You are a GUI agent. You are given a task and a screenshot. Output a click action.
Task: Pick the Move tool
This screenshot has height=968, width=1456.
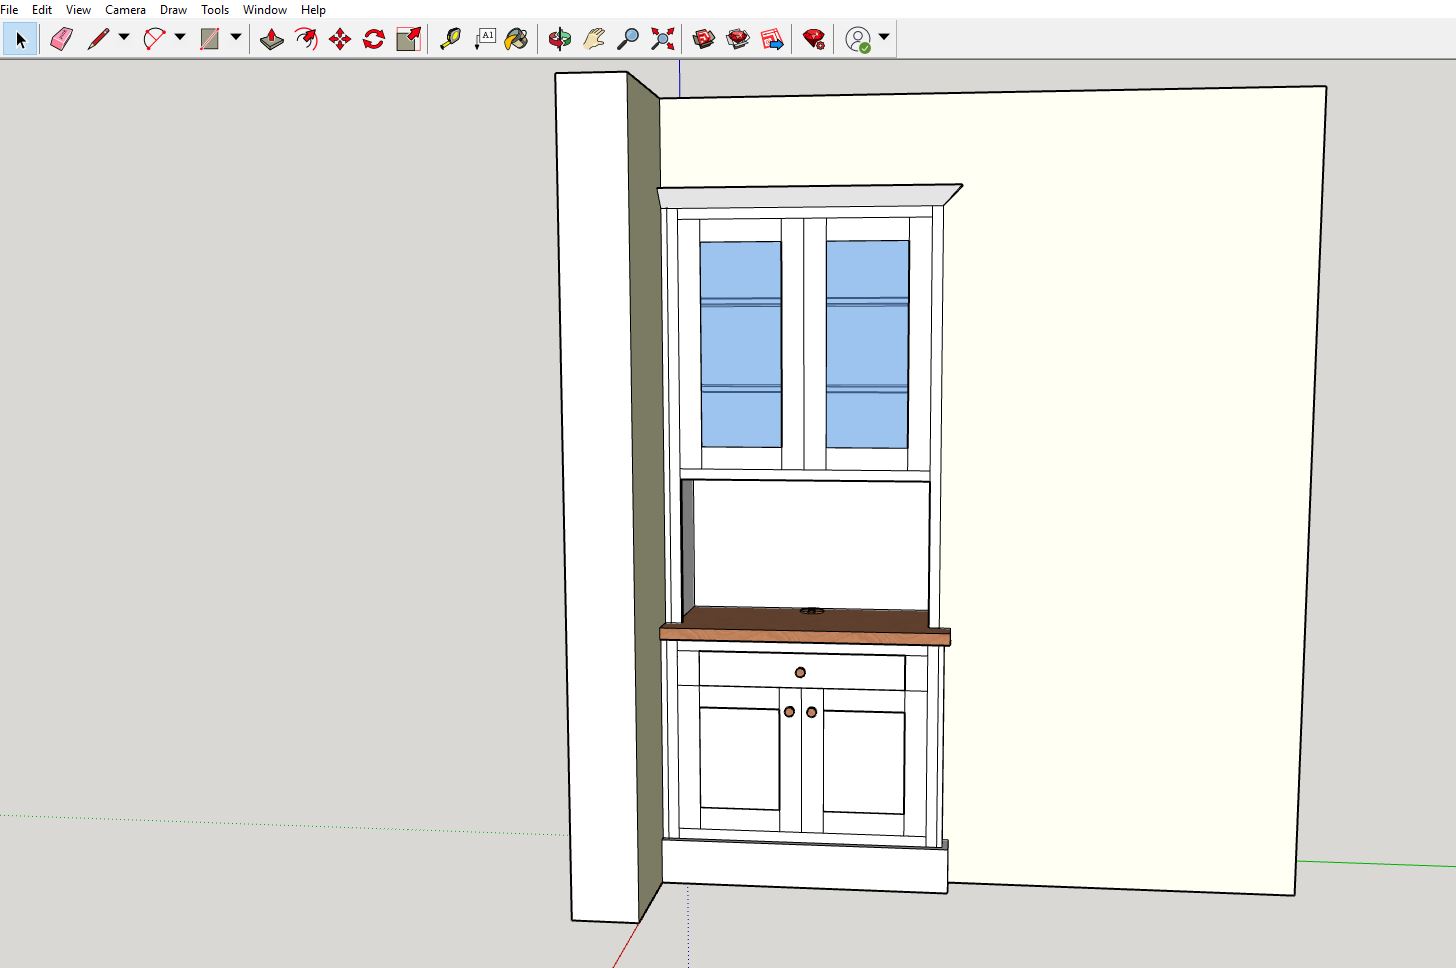pyautogui.click(x=338, y=39)
